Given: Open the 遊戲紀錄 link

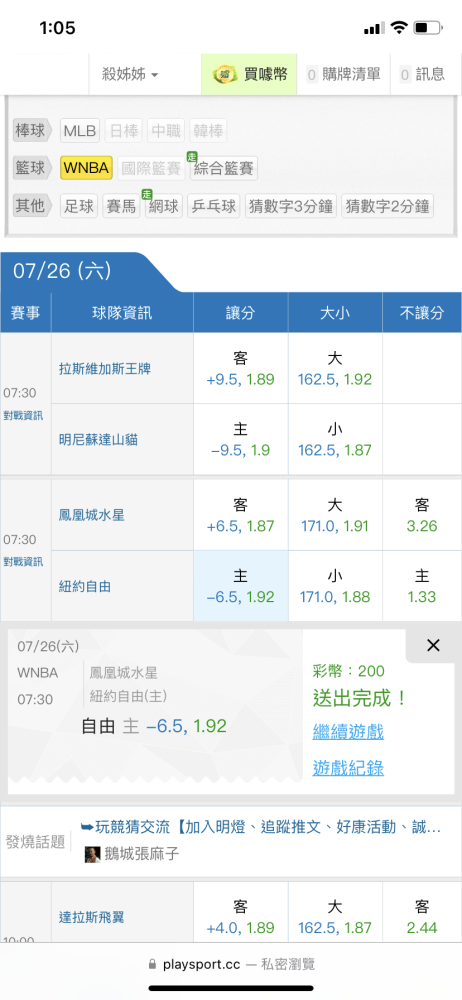Looking at the screenshot, I should [348, 768].
